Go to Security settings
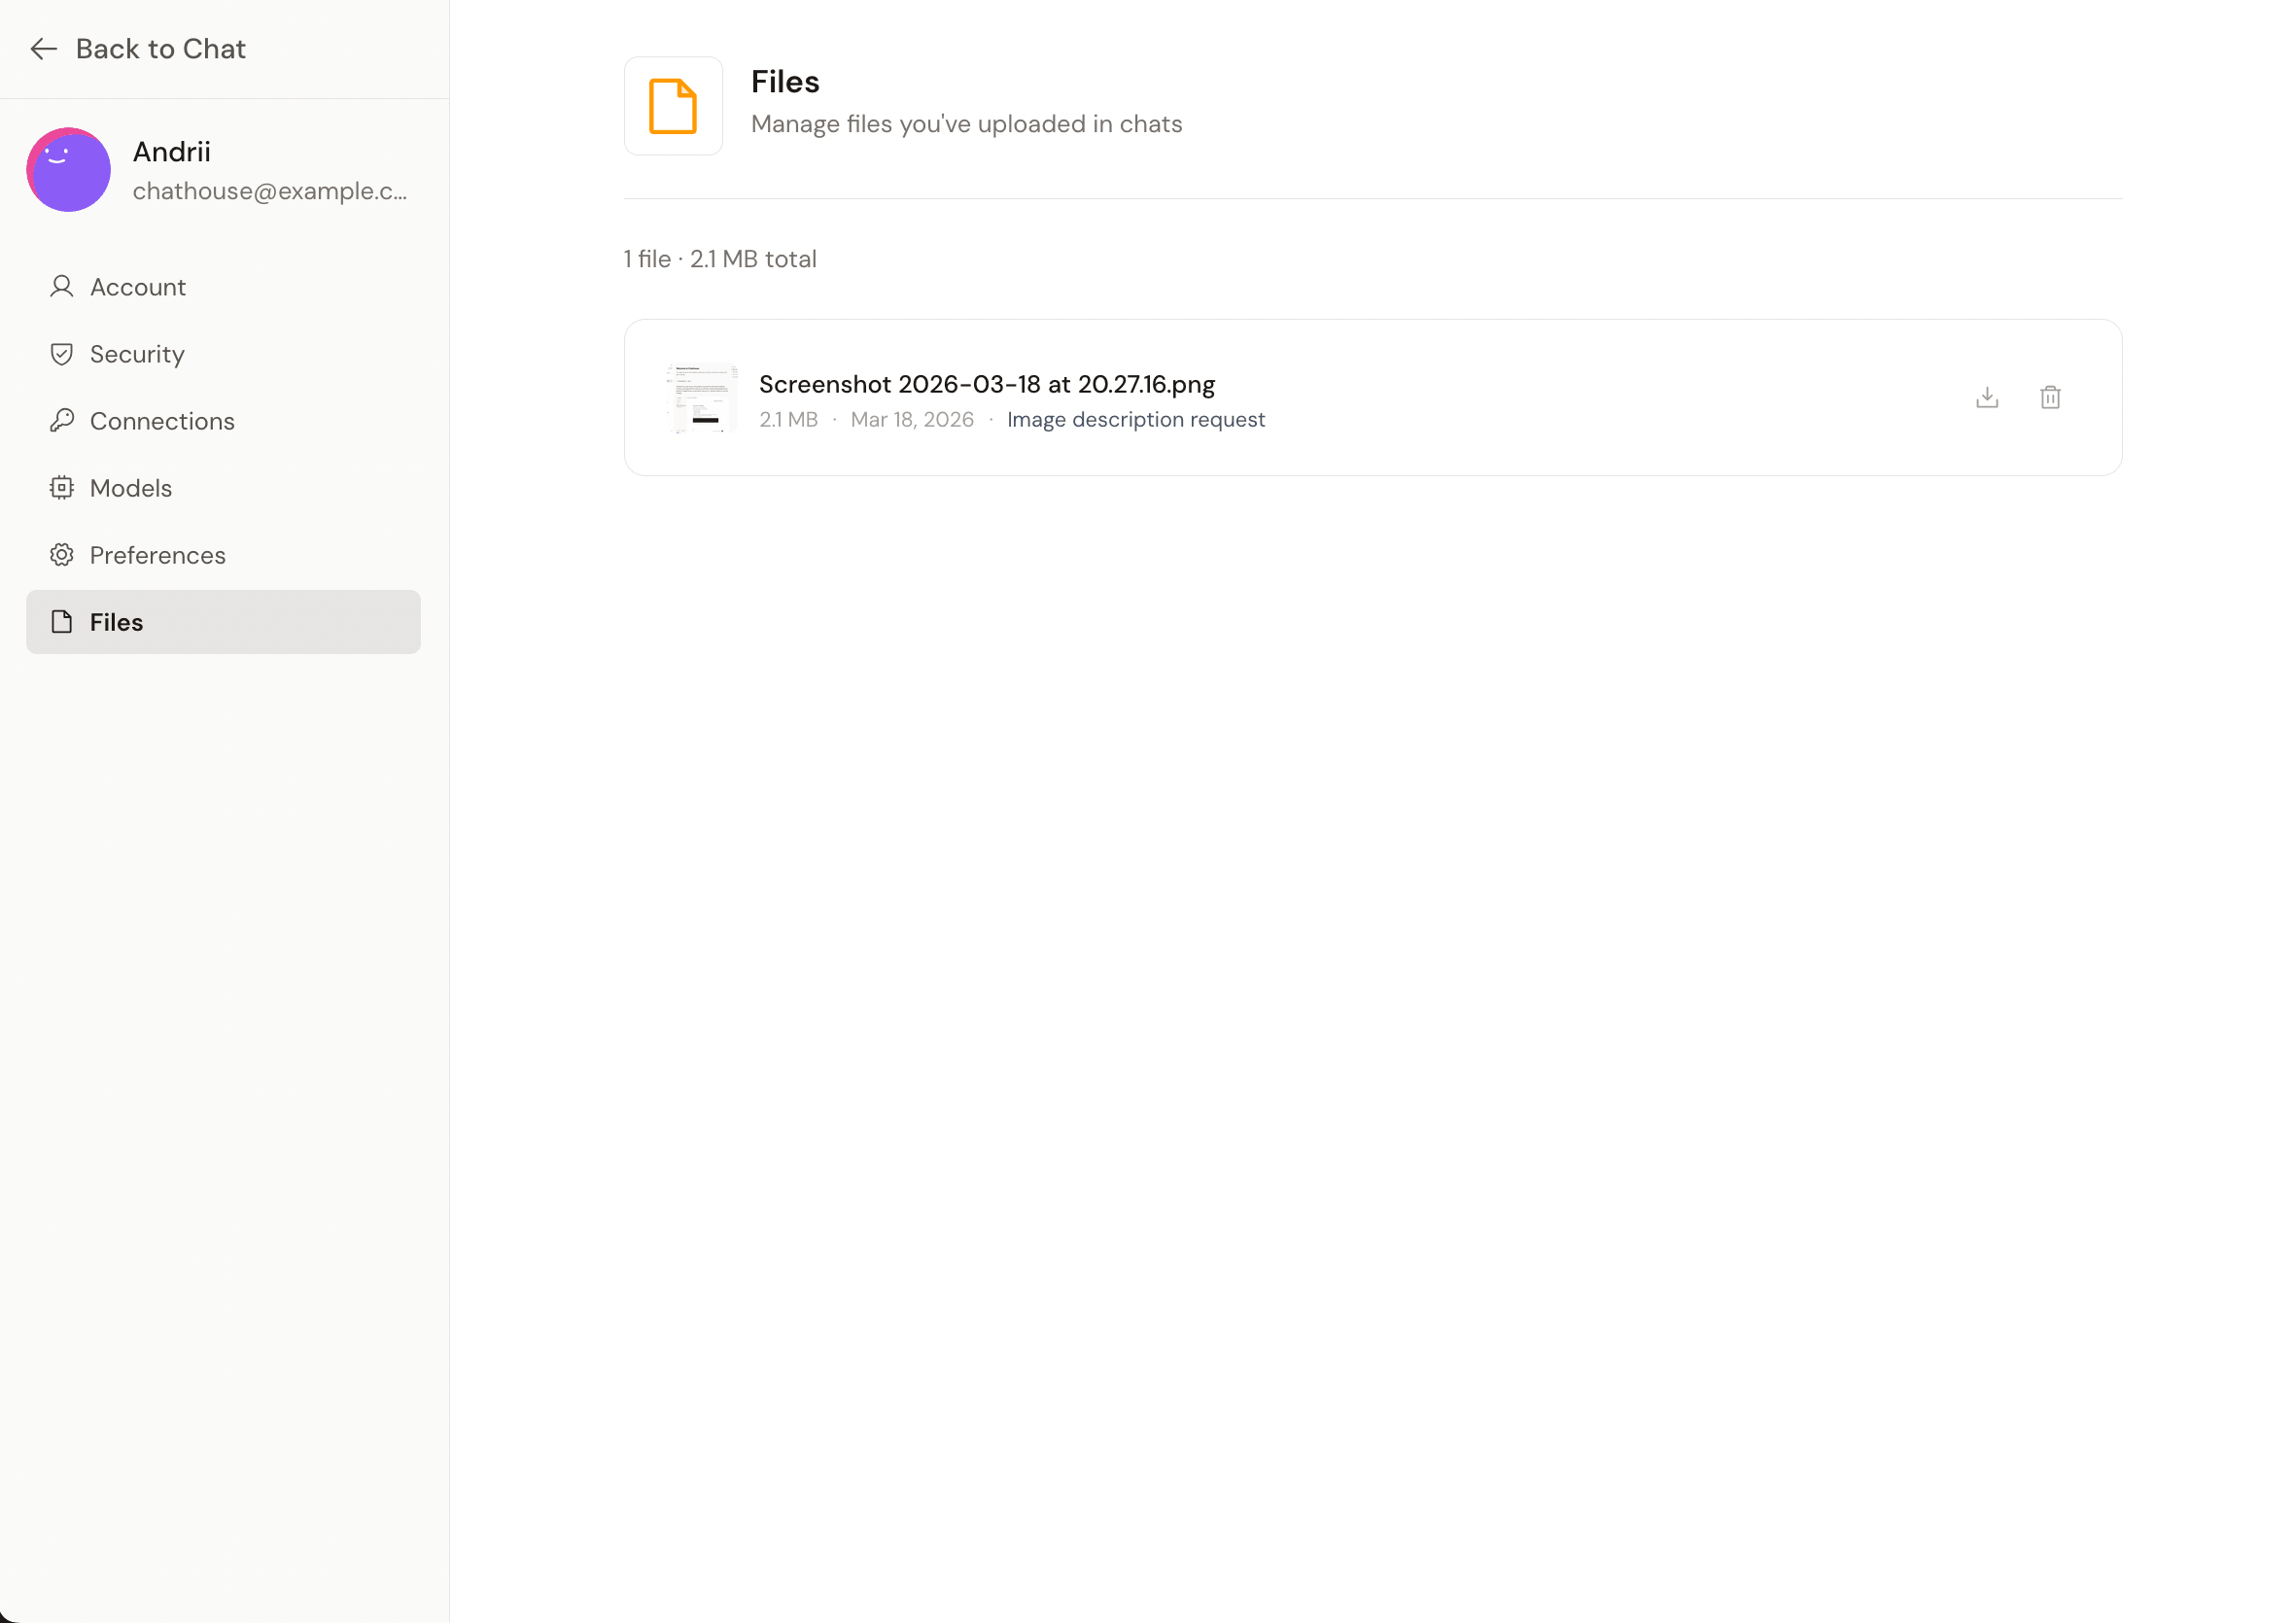Image resolution: width=2296 pixels, height=1623 pixels. pyautogui.click(x=137, y=354)
